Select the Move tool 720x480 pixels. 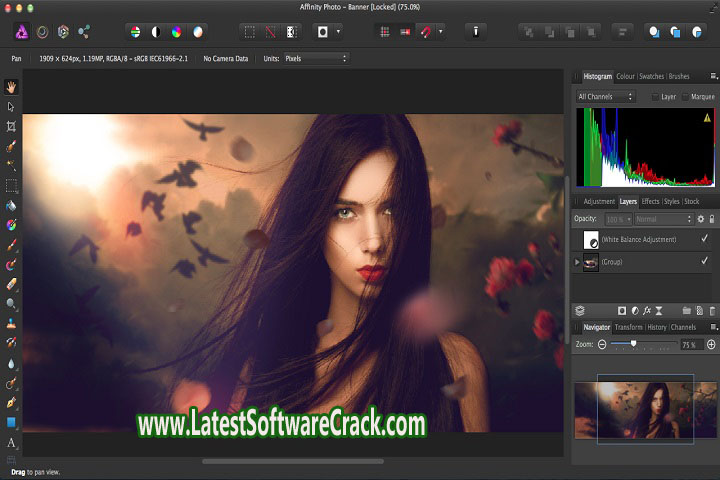coord(11,107)
